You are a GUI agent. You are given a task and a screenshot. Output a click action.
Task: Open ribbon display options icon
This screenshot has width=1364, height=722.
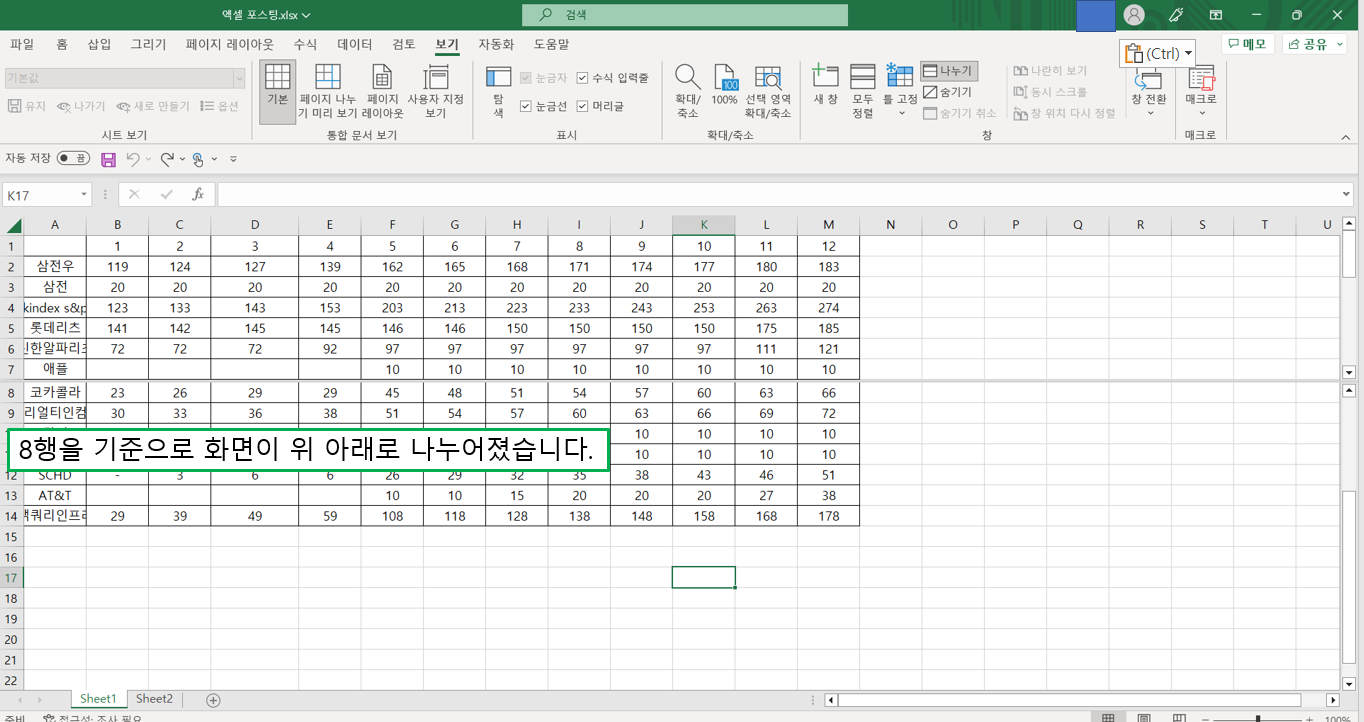click(x=1216, y=15)
